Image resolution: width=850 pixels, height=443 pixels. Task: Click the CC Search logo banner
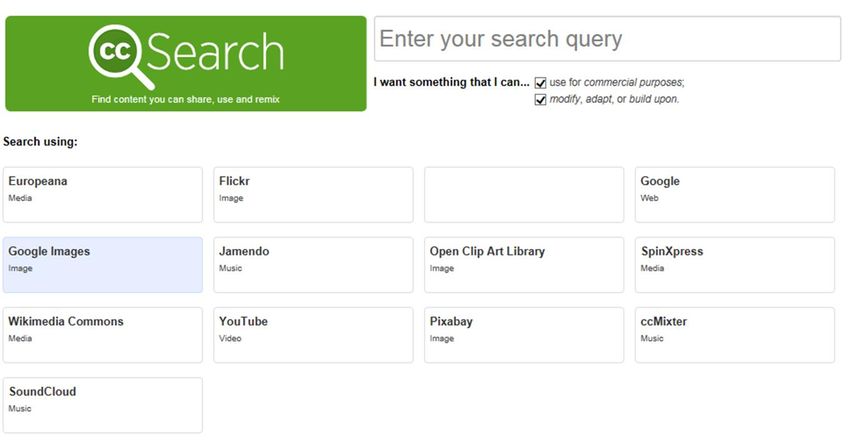[x=186, y=63]
